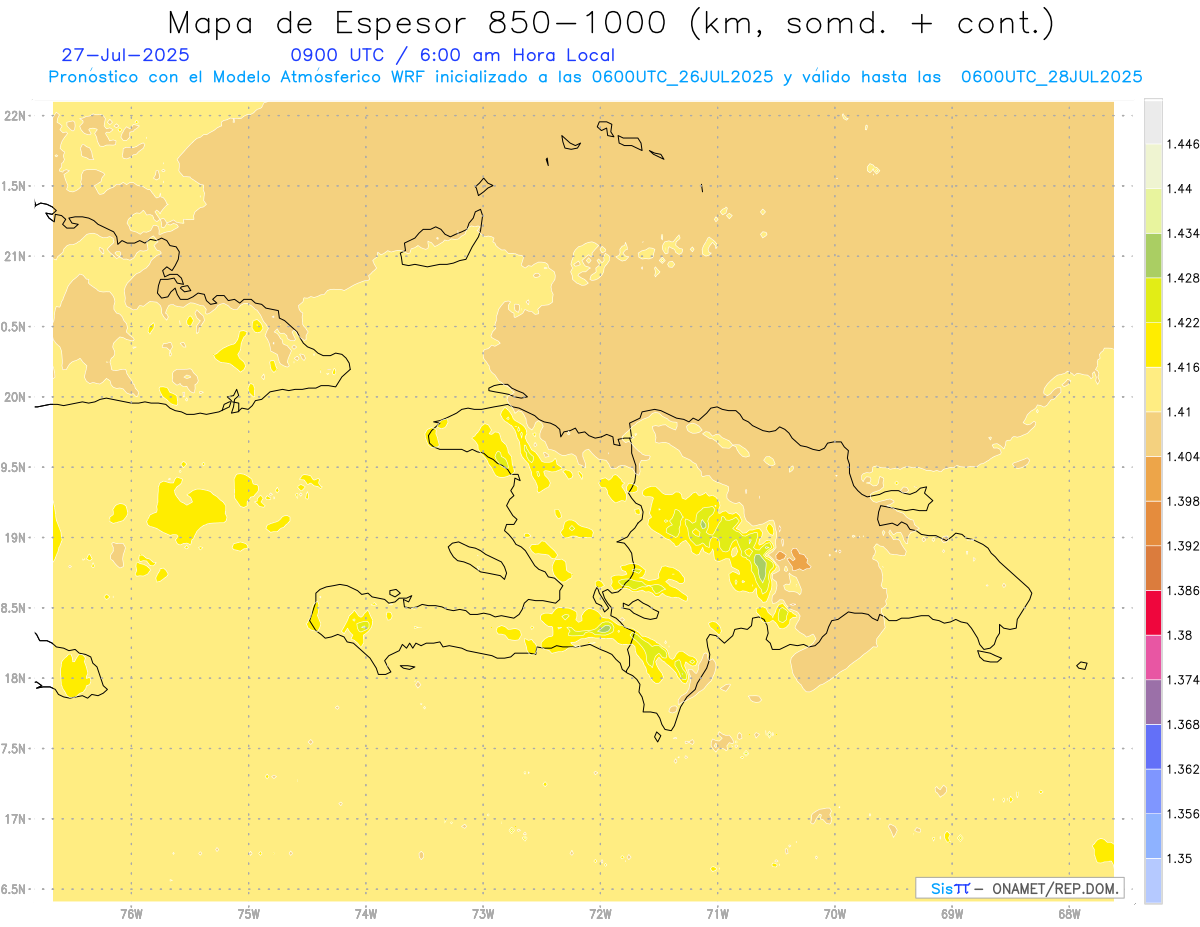This screenshot has width=1200, height=927.
Task: Click the legend value 1.356
Action: click(x=1183, y=814)
